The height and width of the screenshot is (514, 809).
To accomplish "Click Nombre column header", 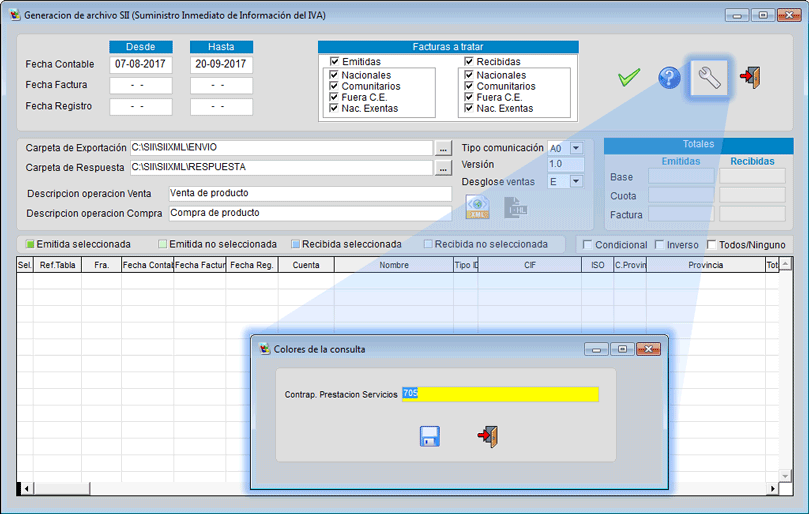I will [x=394, y=265].
